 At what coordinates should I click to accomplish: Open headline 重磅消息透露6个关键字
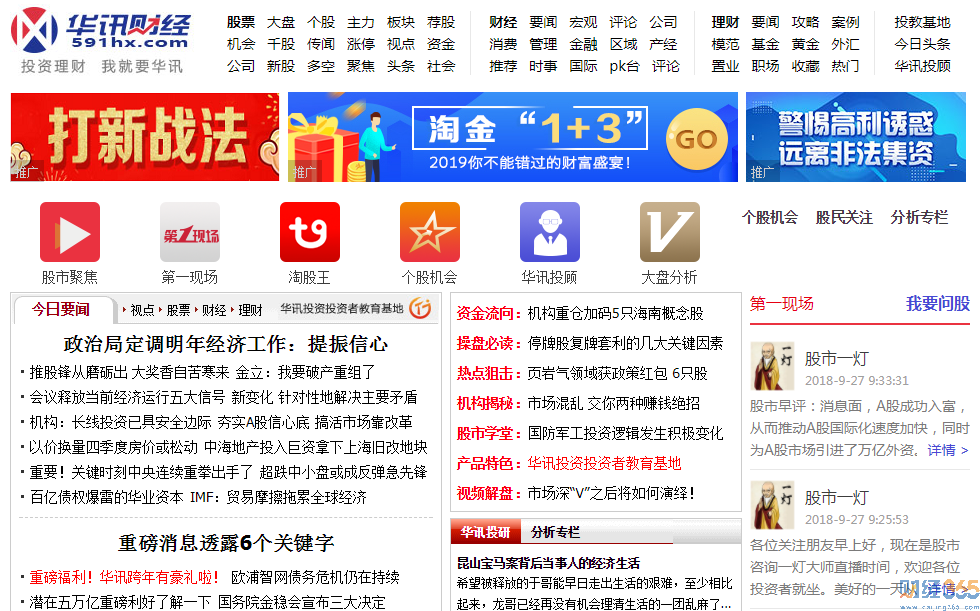[226, 543]
